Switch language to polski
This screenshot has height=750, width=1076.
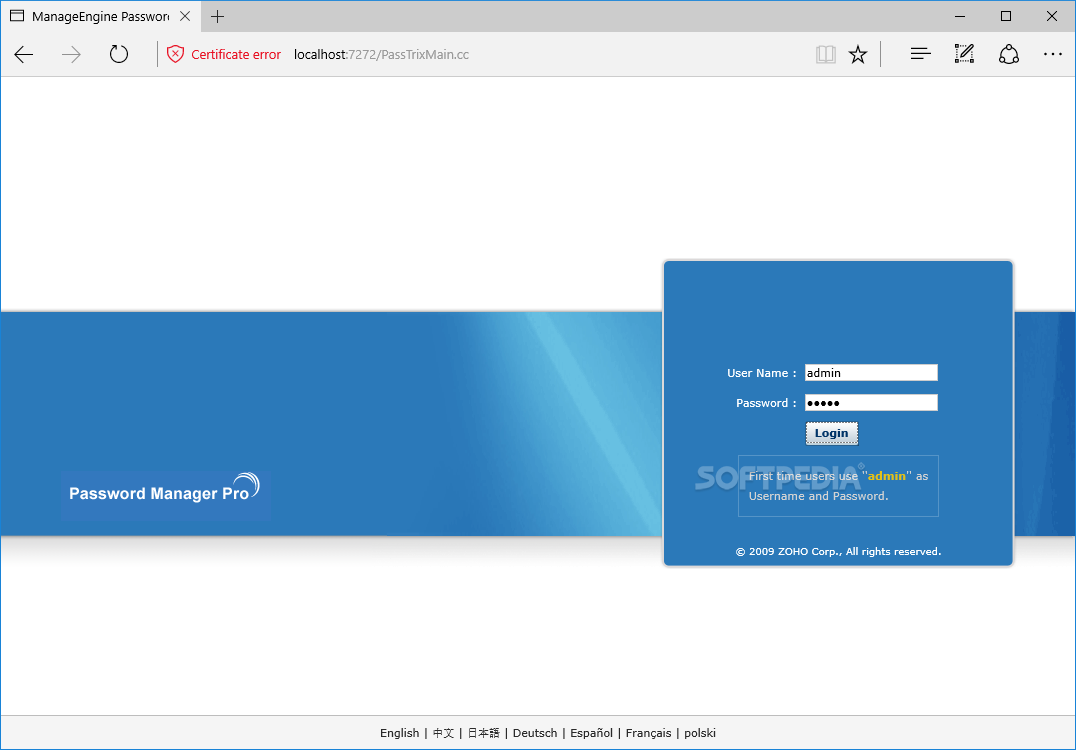click(x=700, y=733)
